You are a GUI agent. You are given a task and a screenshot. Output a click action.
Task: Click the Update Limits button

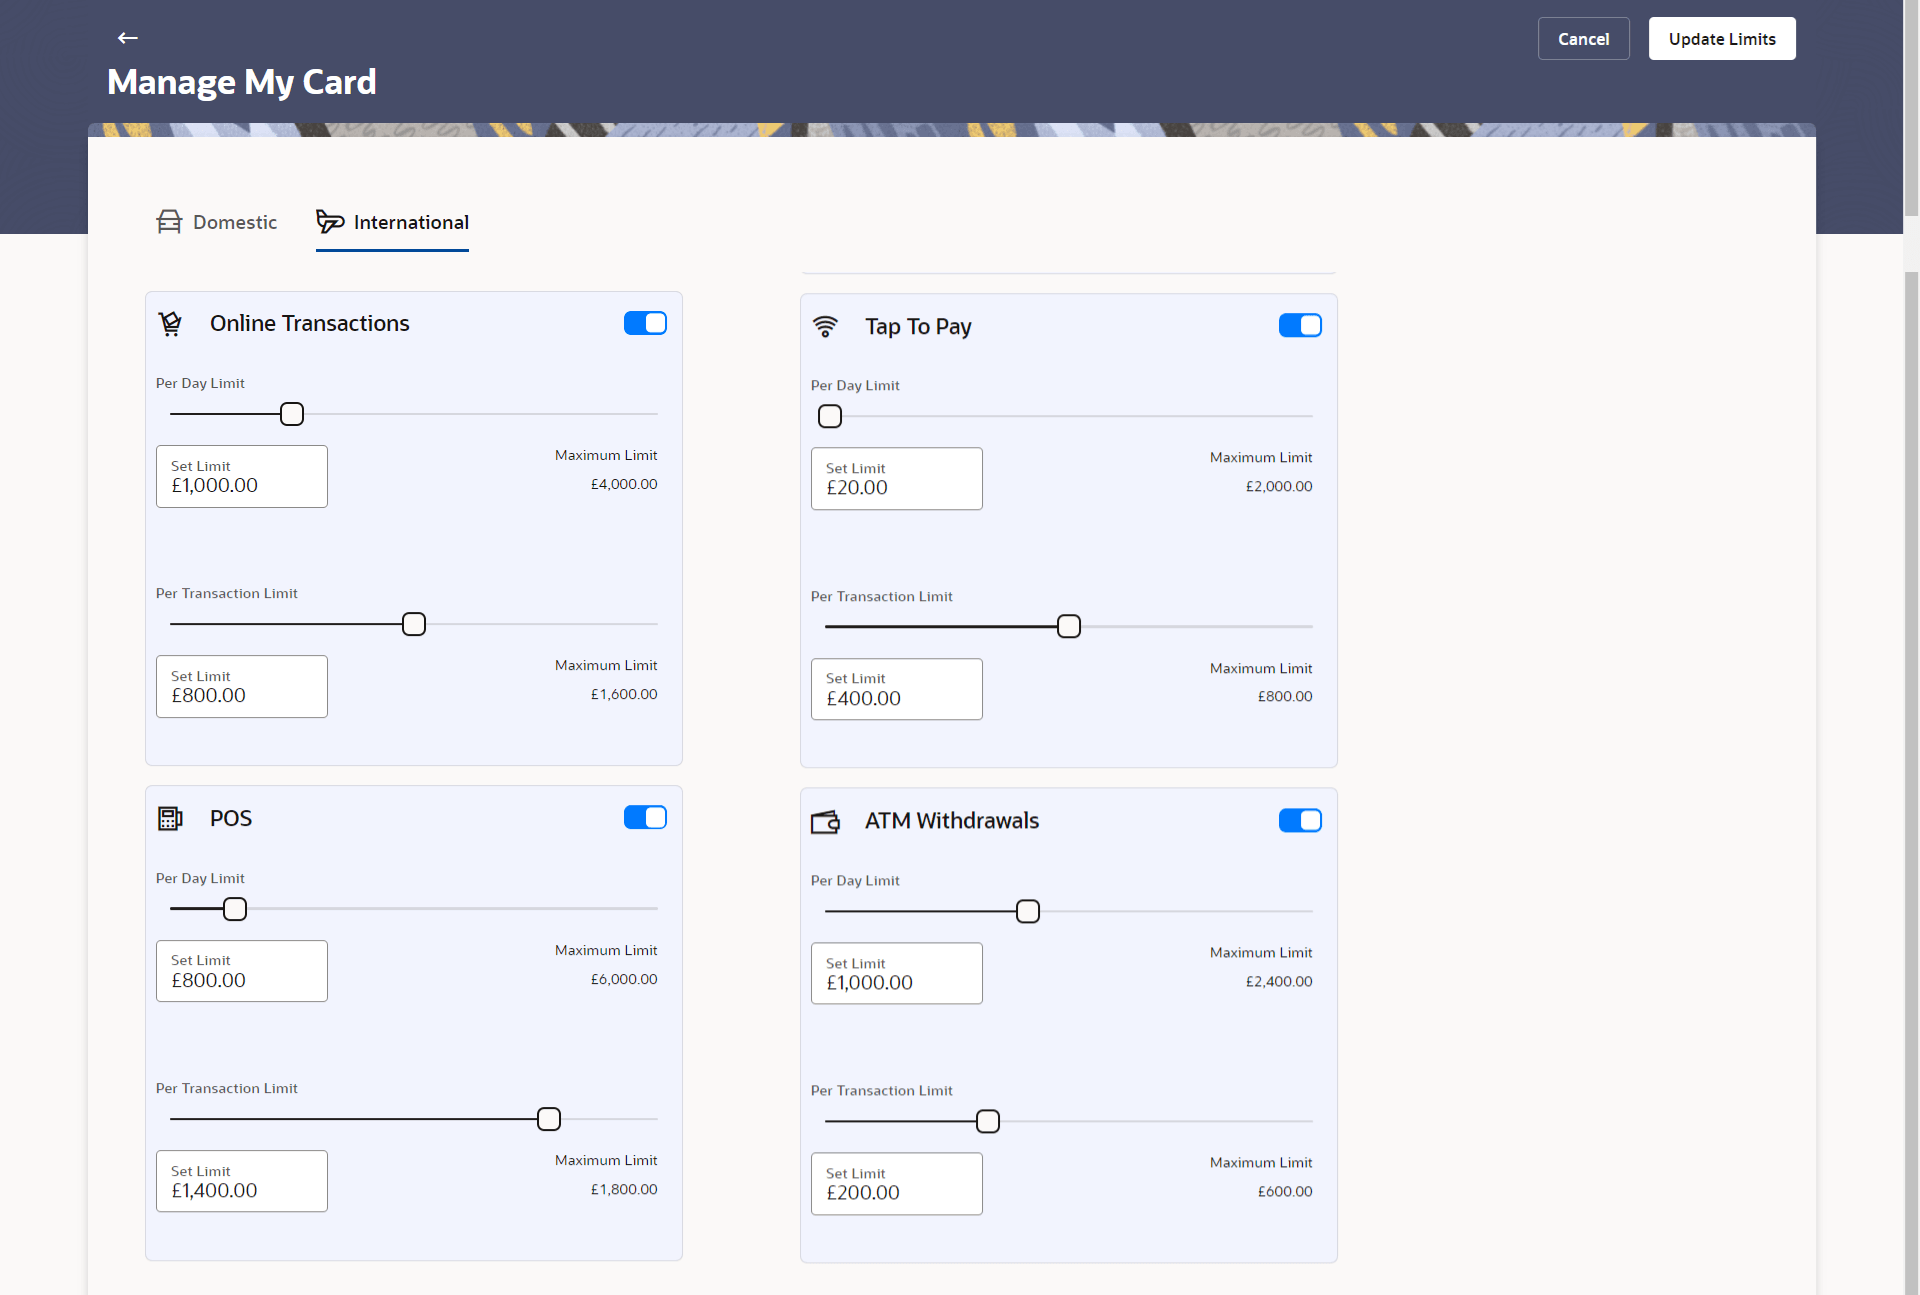pyautogui.click(x=1721, y=39)
